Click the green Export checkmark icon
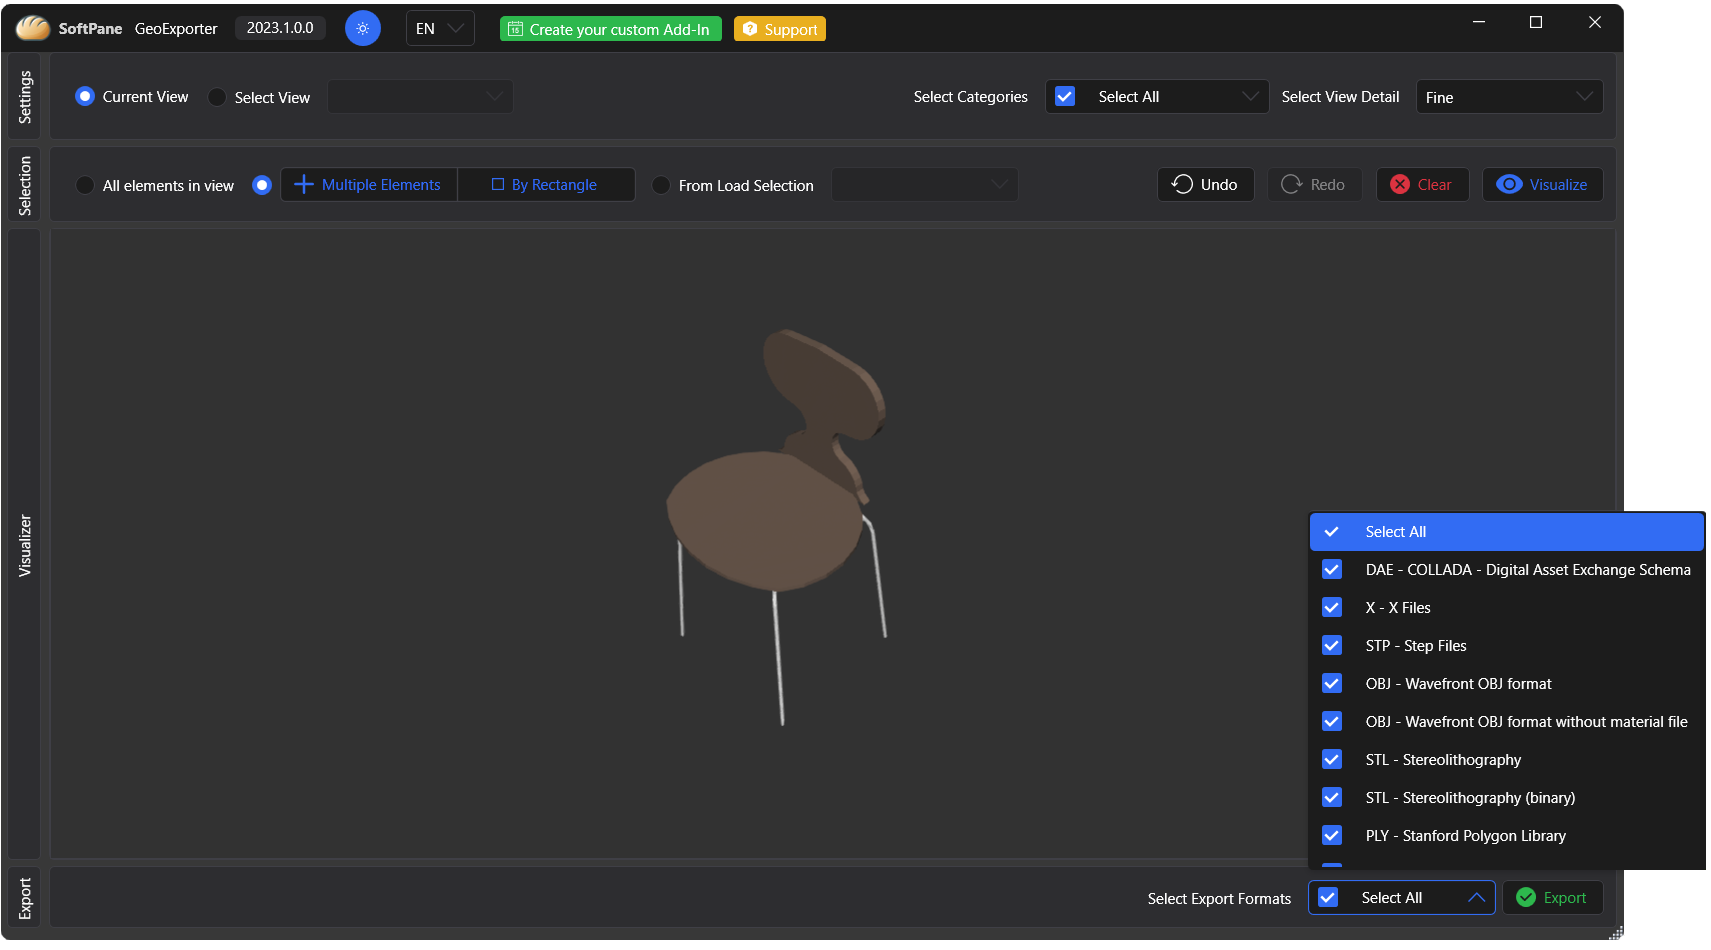 (1526, 897)
